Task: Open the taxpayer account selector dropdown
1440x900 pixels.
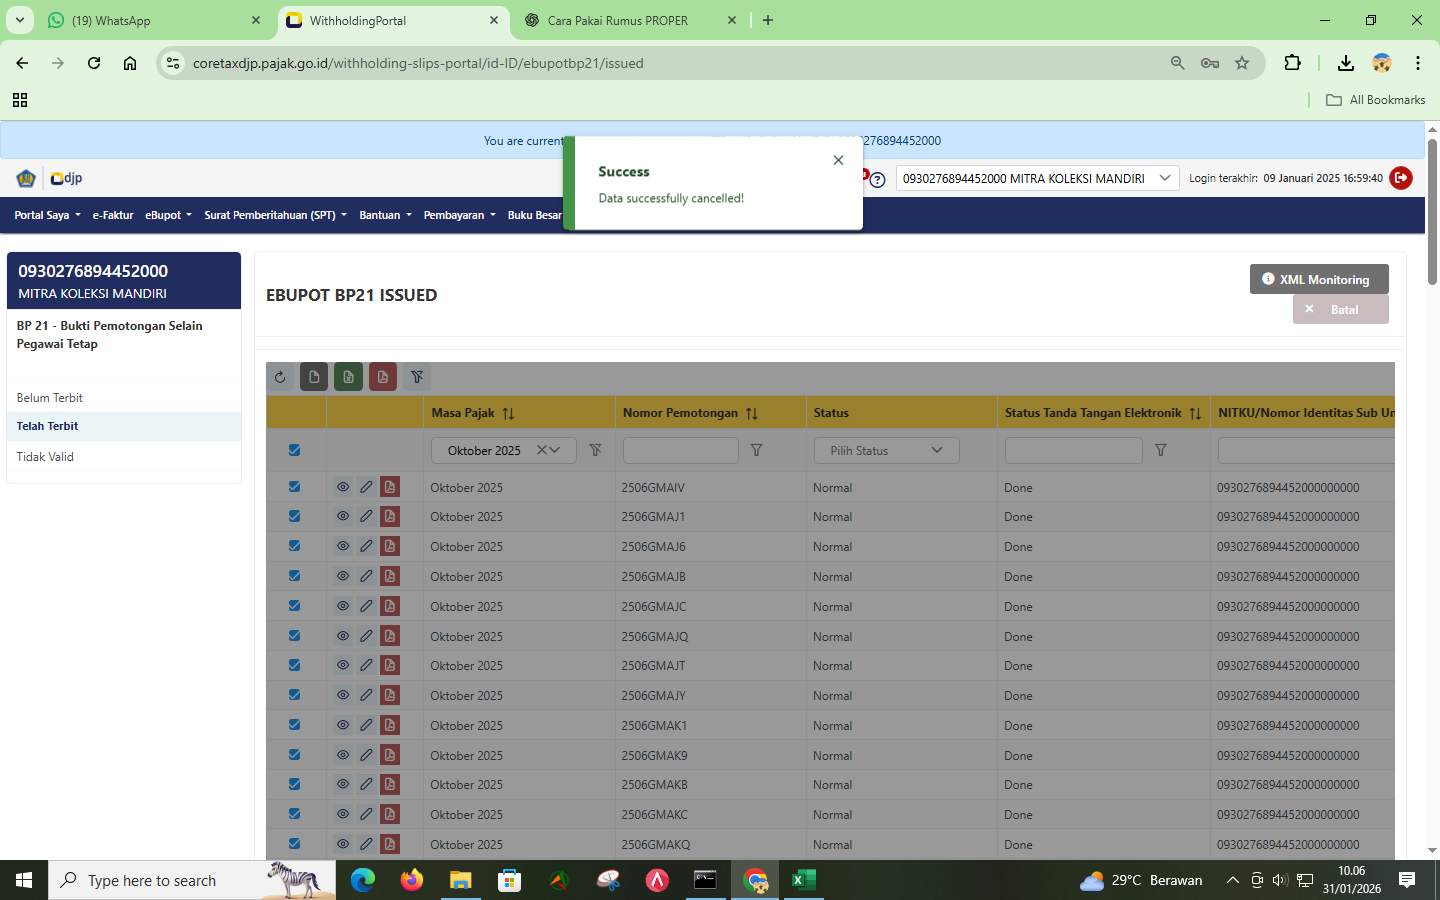Action: click(1163, 178)
